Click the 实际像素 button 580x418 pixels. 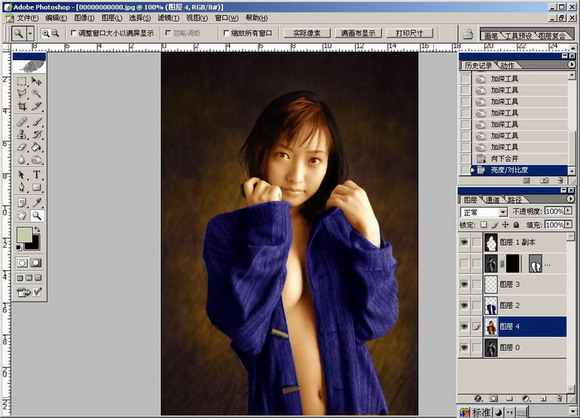tap(307, 33)
